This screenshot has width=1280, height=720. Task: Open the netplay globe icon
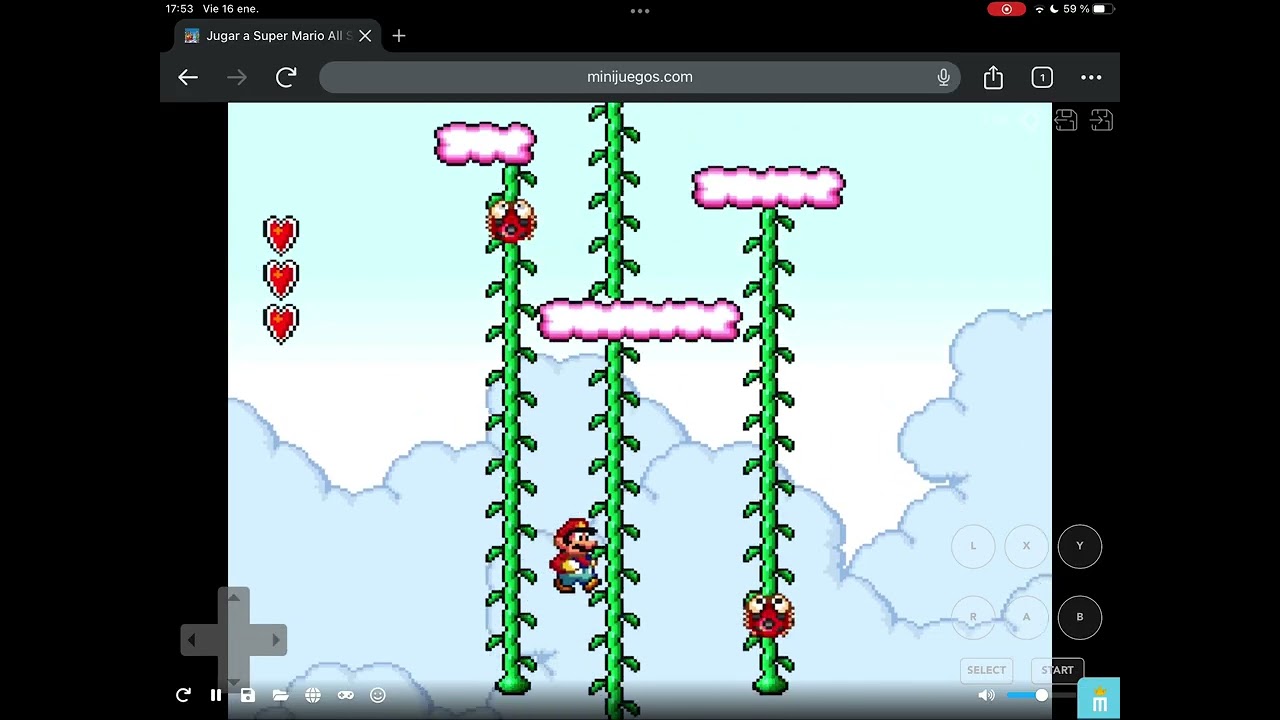pyautogui.click(x=313, y=695)
